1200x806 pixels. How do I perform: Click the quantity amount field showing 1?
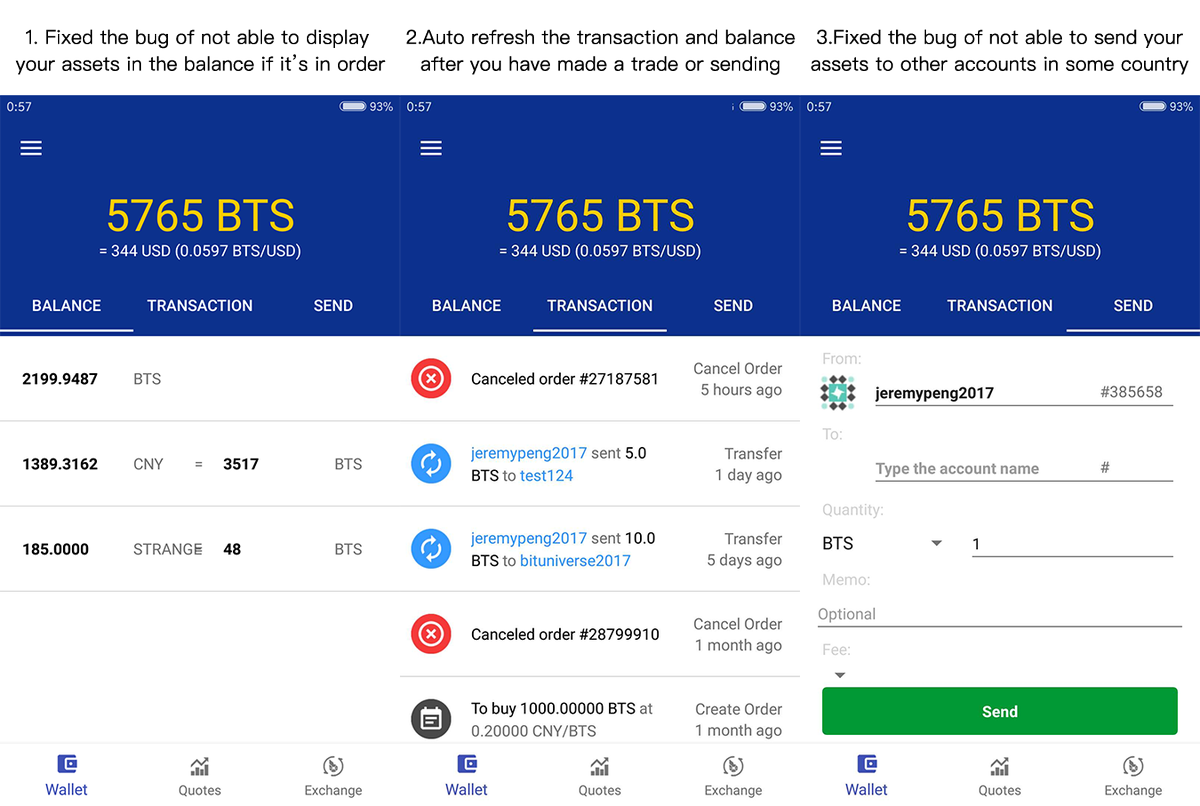click(x=1072, y=544)
